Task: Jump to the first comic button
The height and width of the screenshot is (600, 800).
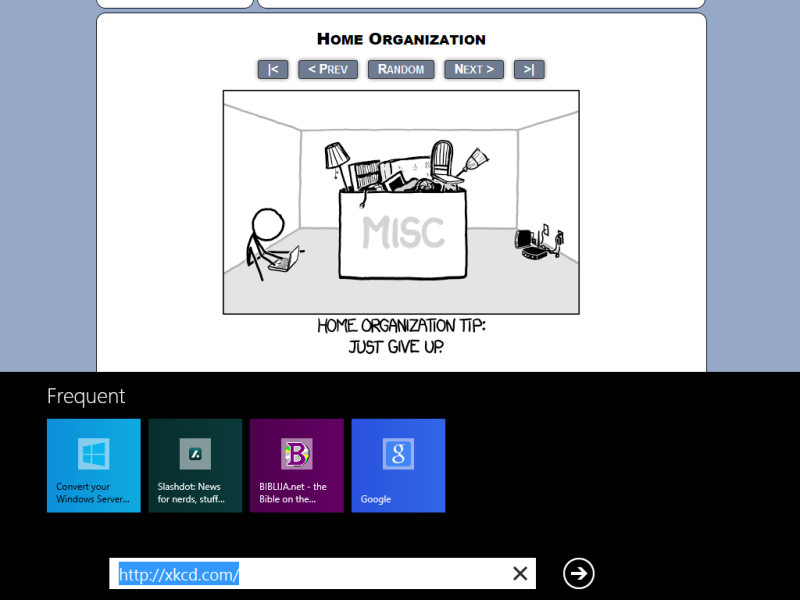Action: click(273, 69)
